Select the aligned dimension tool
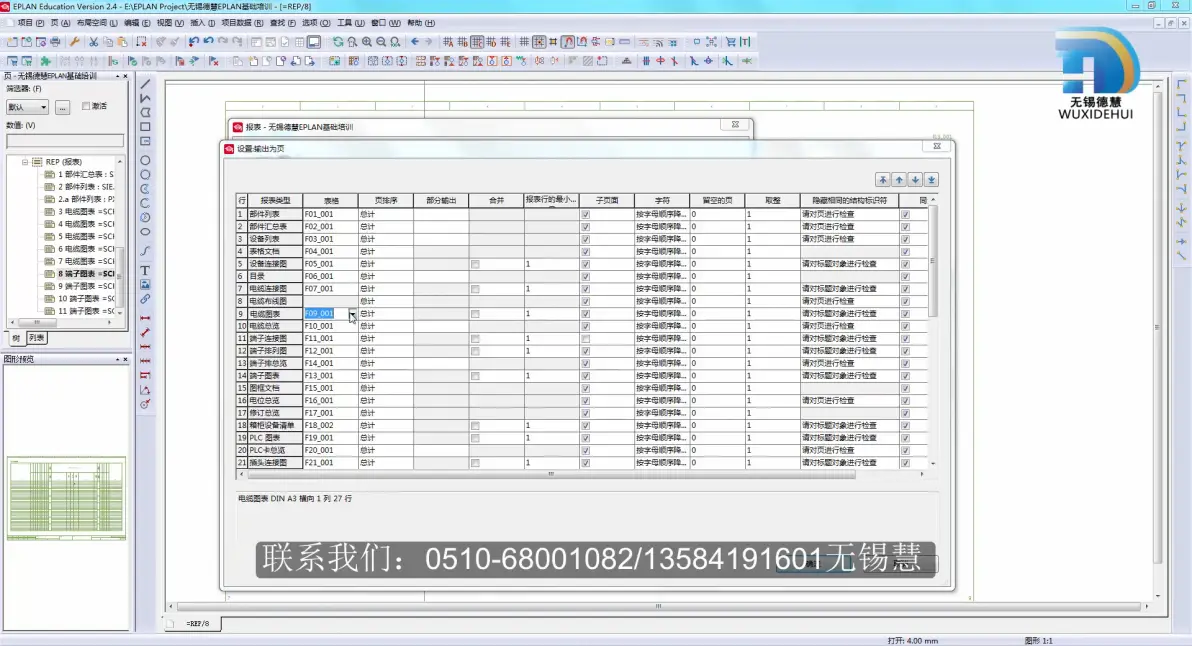This screenshot has width=1192, height=646. 145,332
